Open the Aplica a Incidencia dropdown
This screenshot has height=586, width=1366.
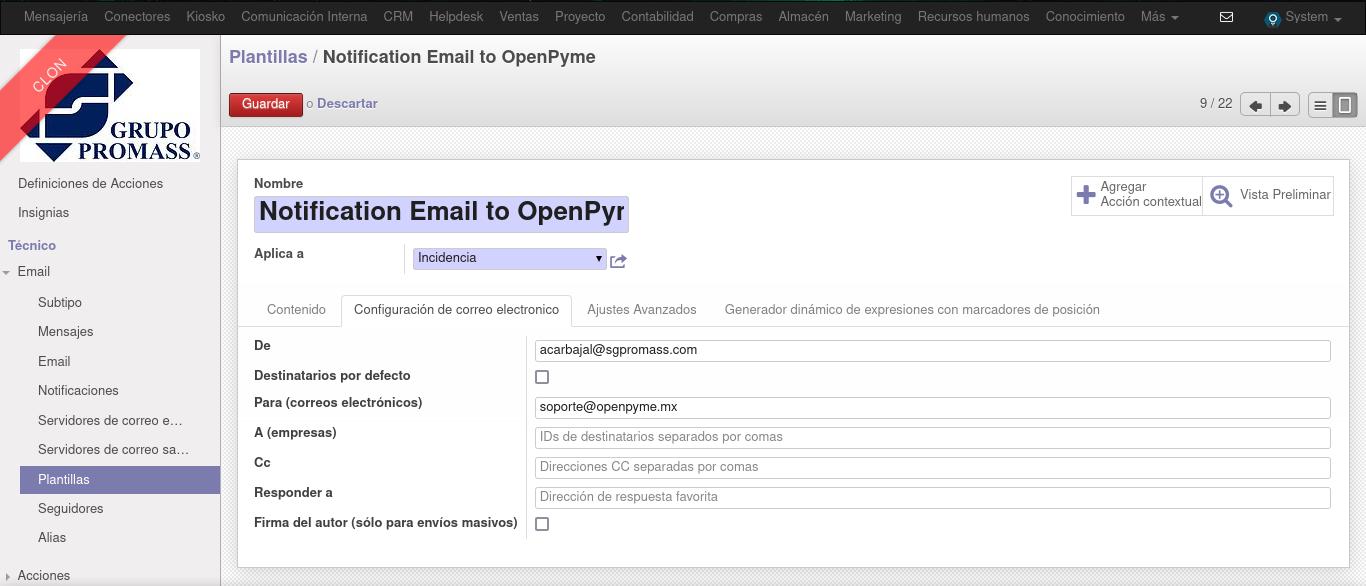click(x=509, y=258)
